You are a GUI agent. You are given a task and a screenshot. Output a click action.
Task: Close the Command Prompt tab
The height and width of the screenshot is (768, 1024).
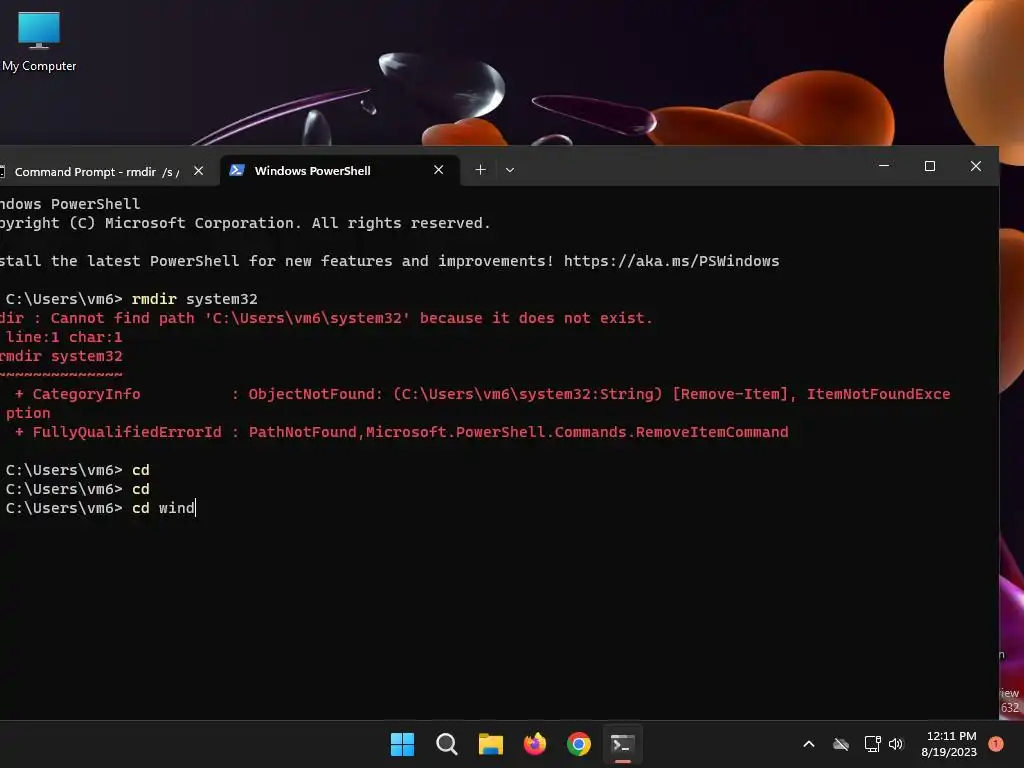point(199,171)
